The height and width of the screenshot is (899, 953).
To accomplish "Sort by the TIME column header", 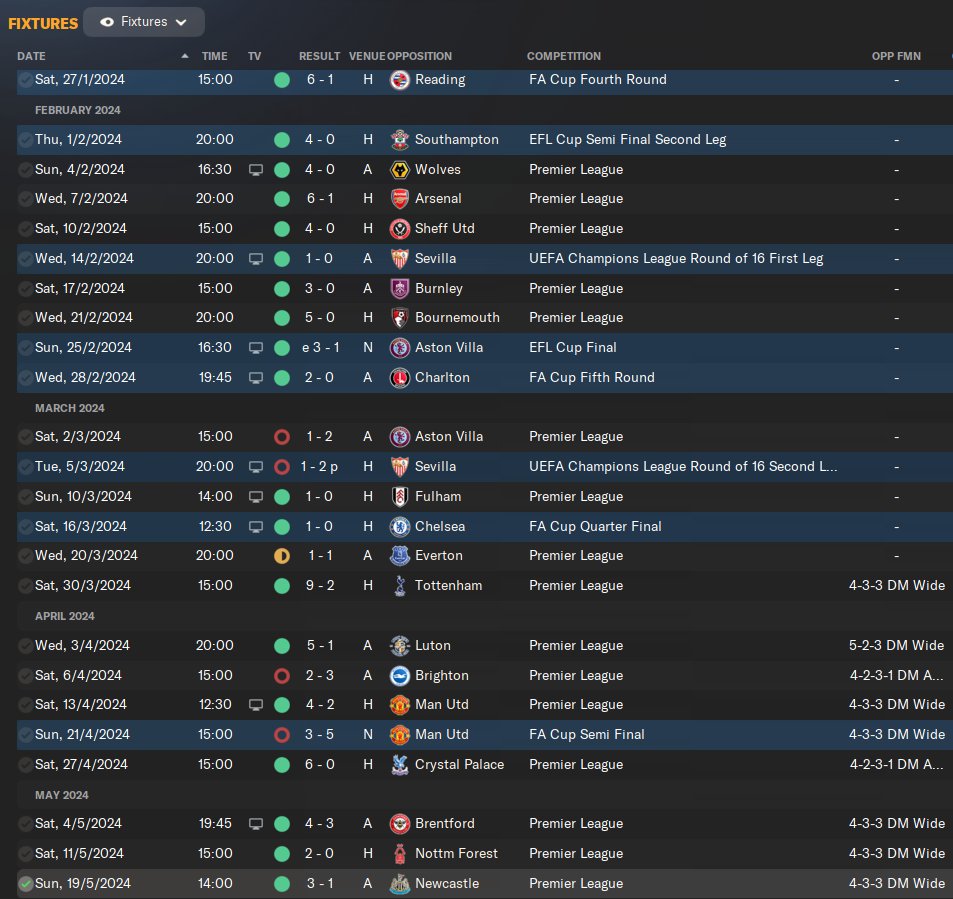I will tap(215, 56).
